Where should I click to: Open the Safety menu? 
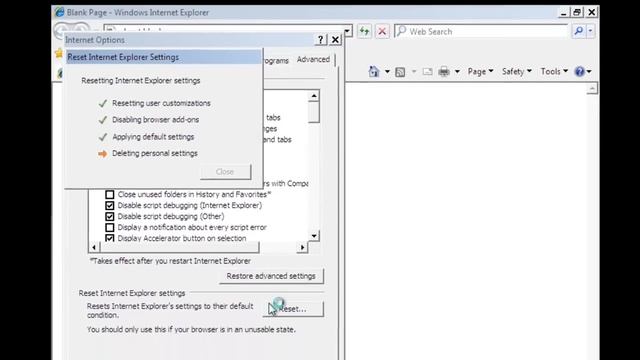point(517,71)
